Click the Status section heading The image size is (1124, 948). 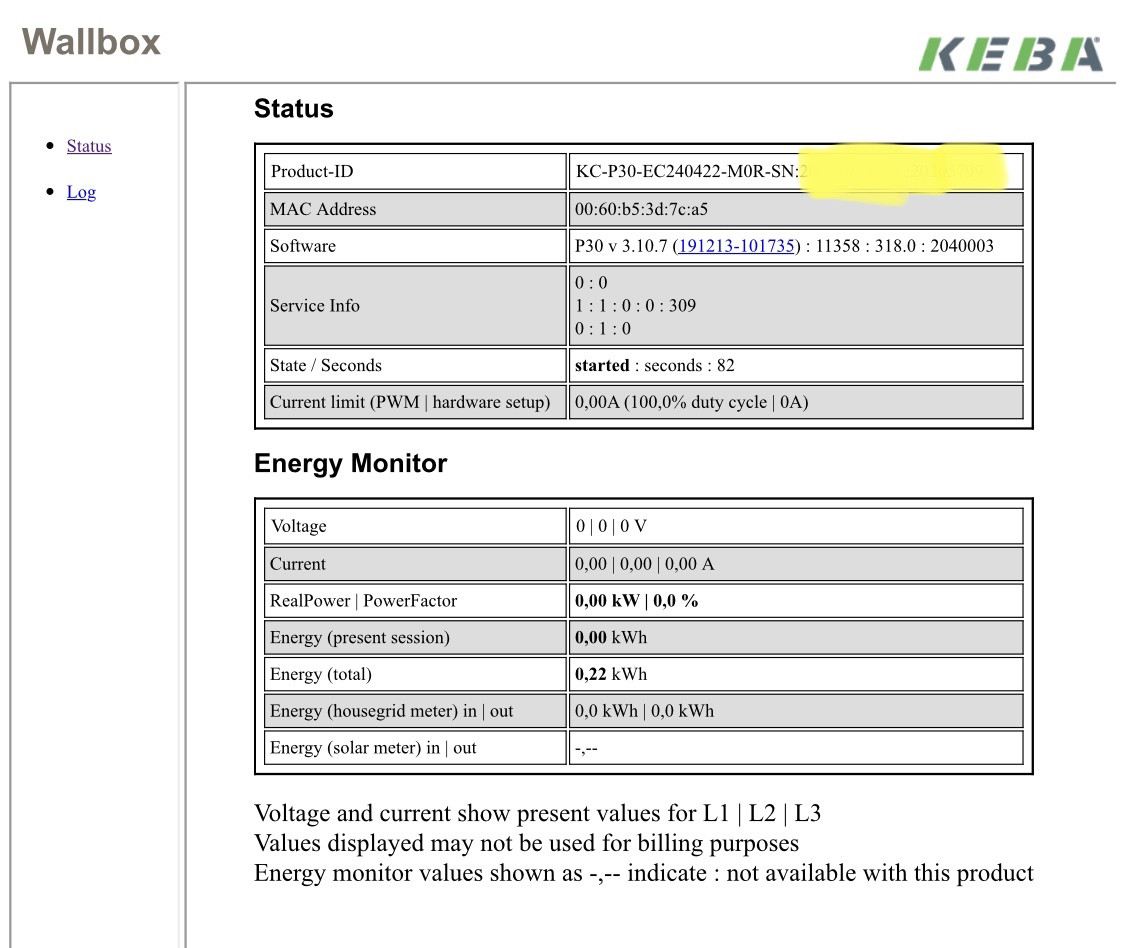pos(293,109)
